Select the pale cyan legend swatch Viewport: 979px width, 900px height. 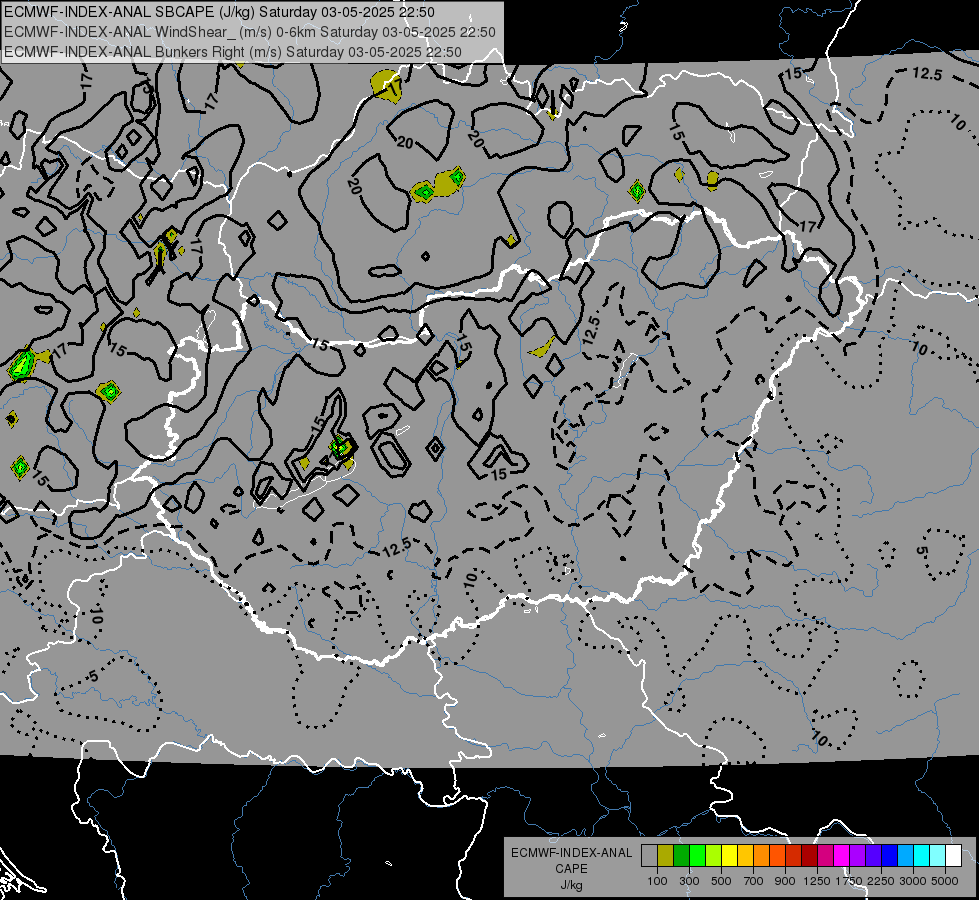click(938, 855)
